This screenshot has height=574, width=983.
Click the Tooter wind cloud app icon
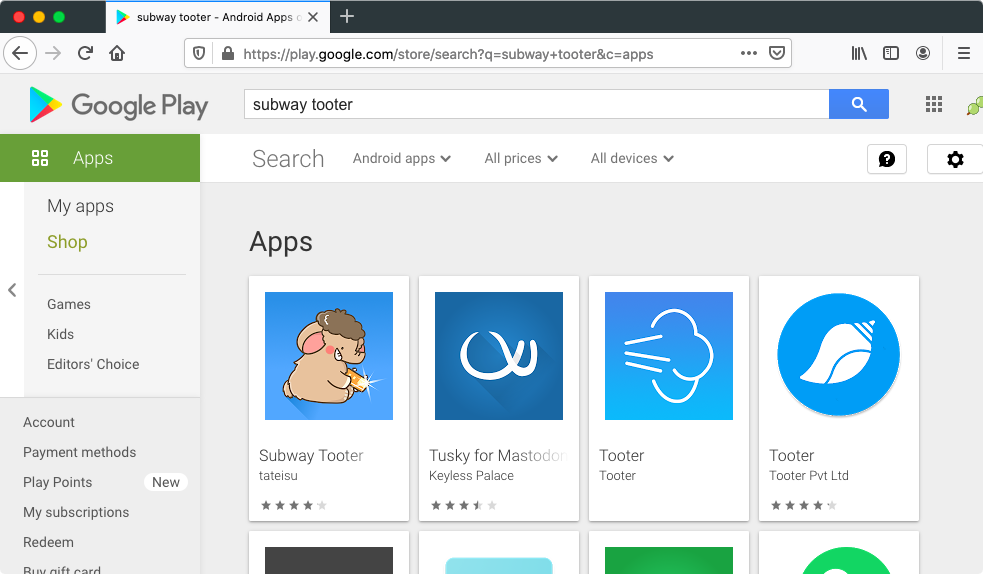click(669, 356)
